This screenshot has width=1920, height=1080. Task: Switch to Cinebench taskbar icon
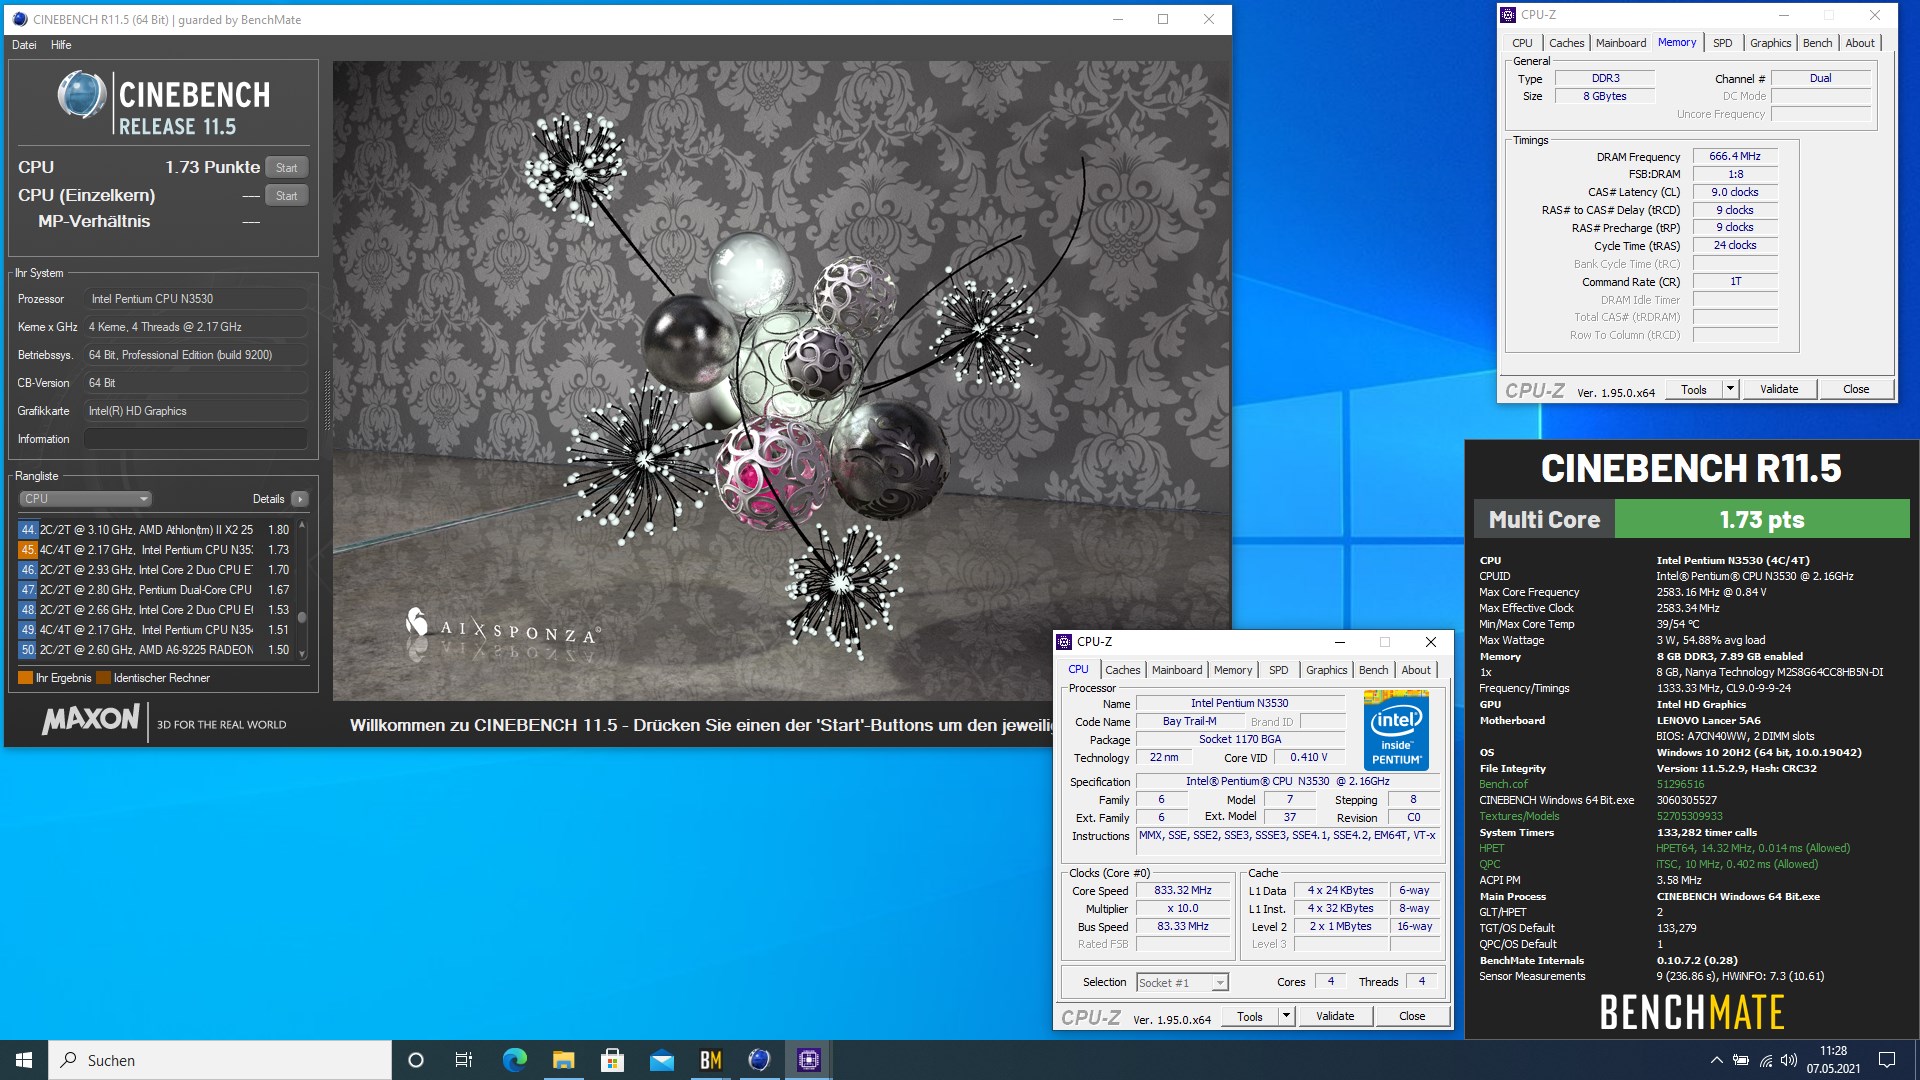pos(759,1060)
